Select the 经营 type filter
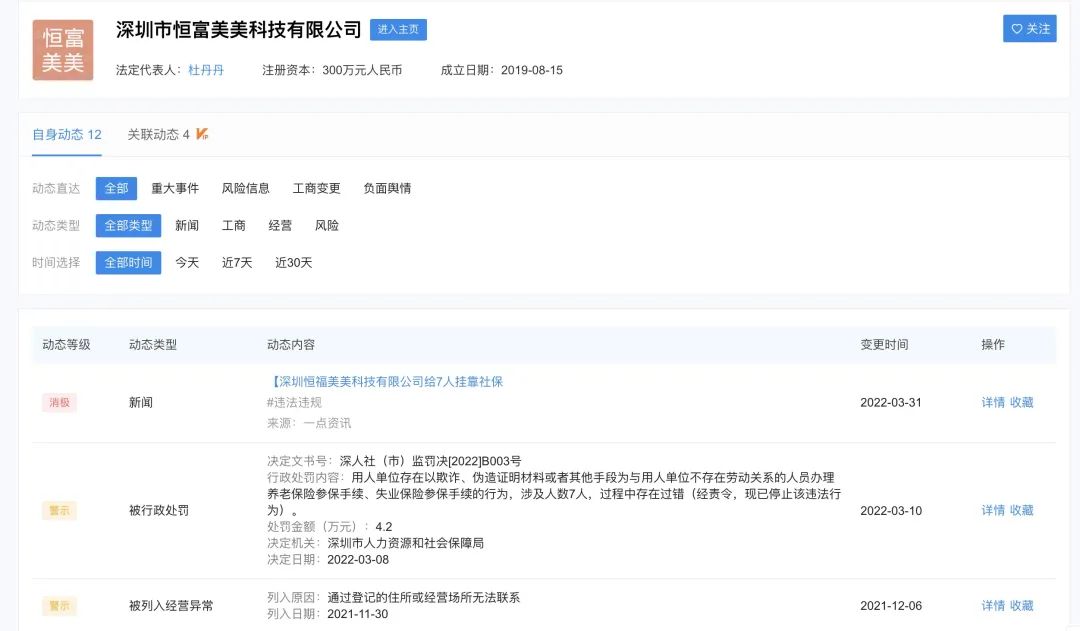 point(280,225)
